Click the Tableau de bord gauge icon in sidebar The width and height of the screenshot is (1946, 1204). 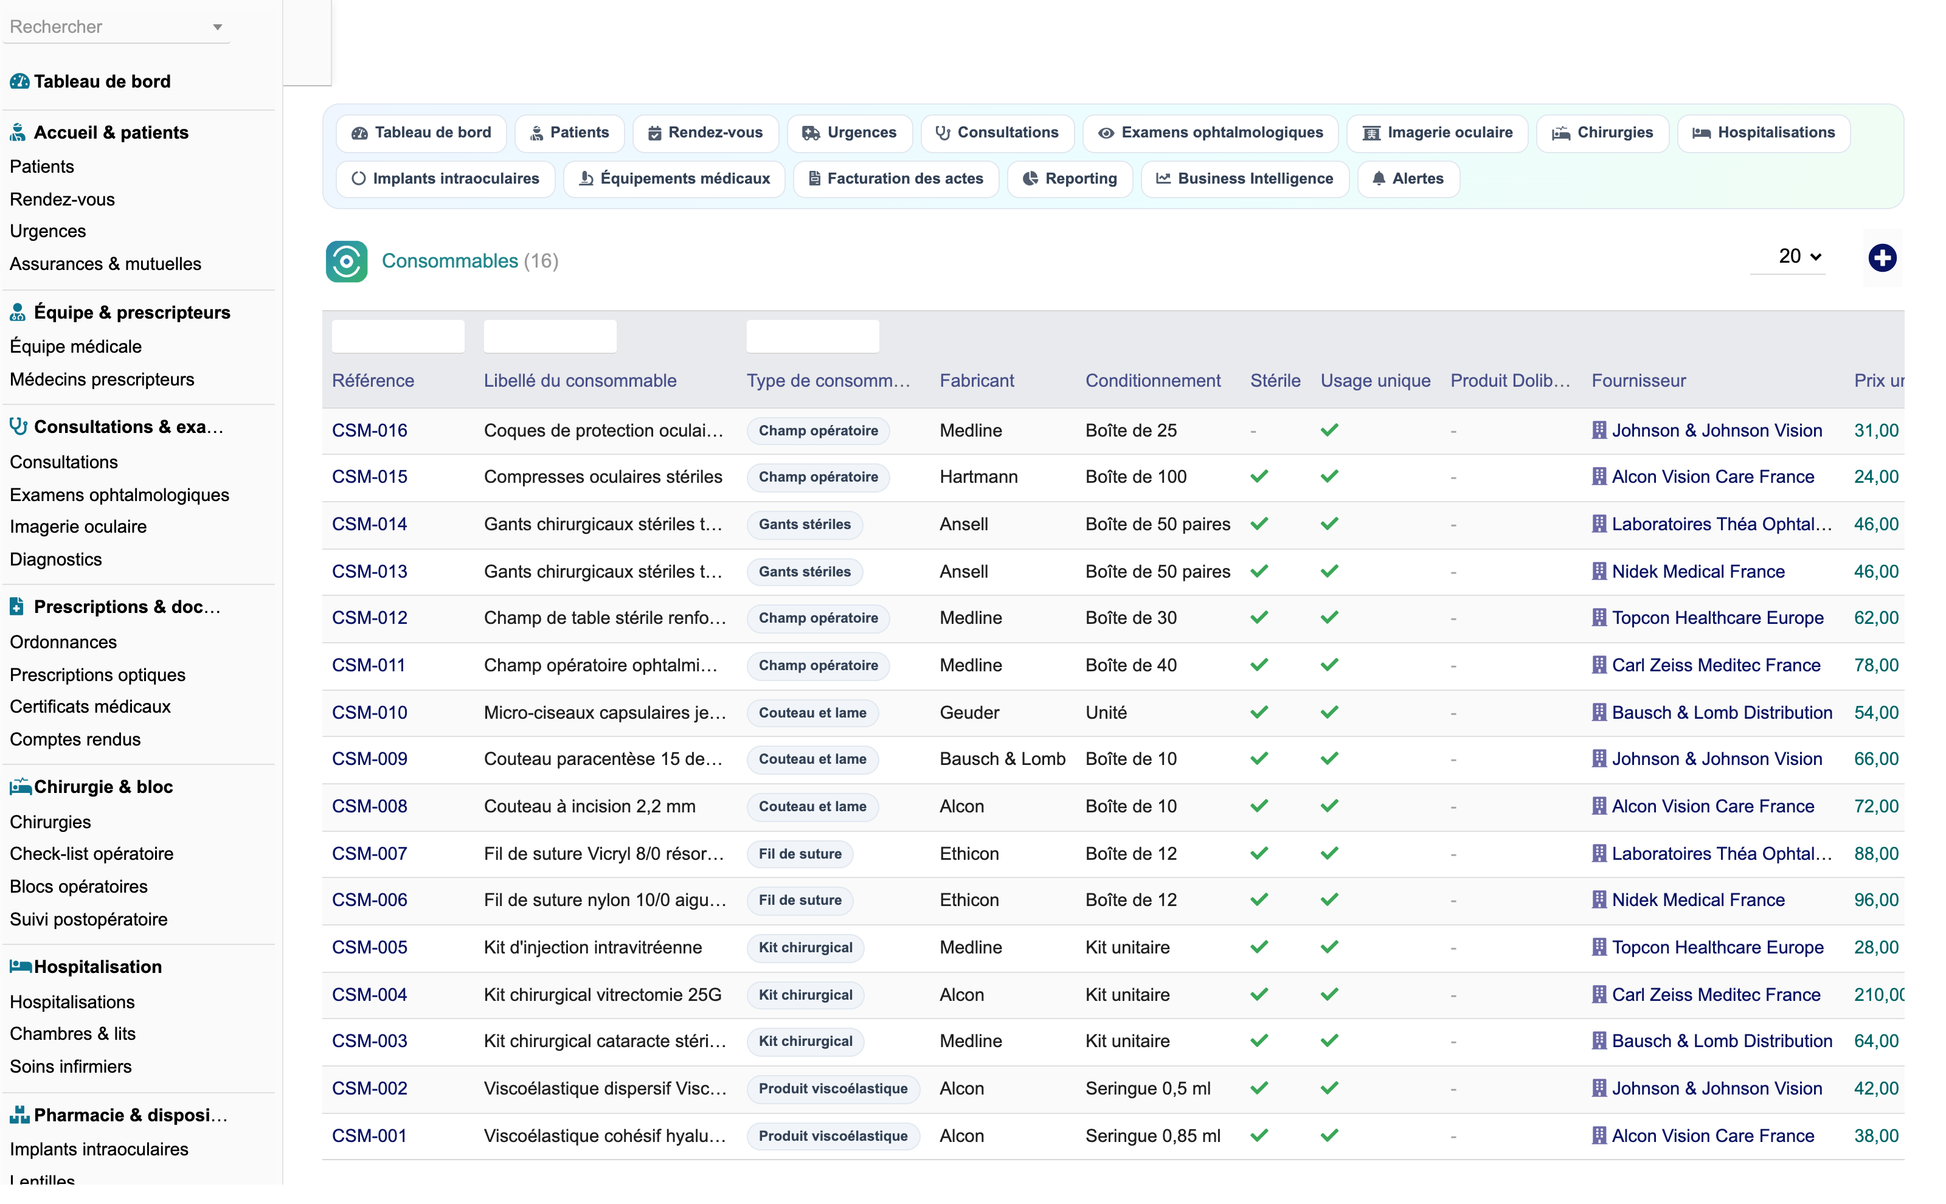(19, 81)
